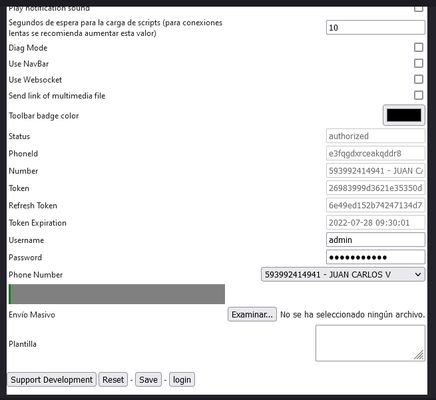Expand the Phone Number dropdown
Viewport: 436px width, 400px height.
click(x=343, y=275)
